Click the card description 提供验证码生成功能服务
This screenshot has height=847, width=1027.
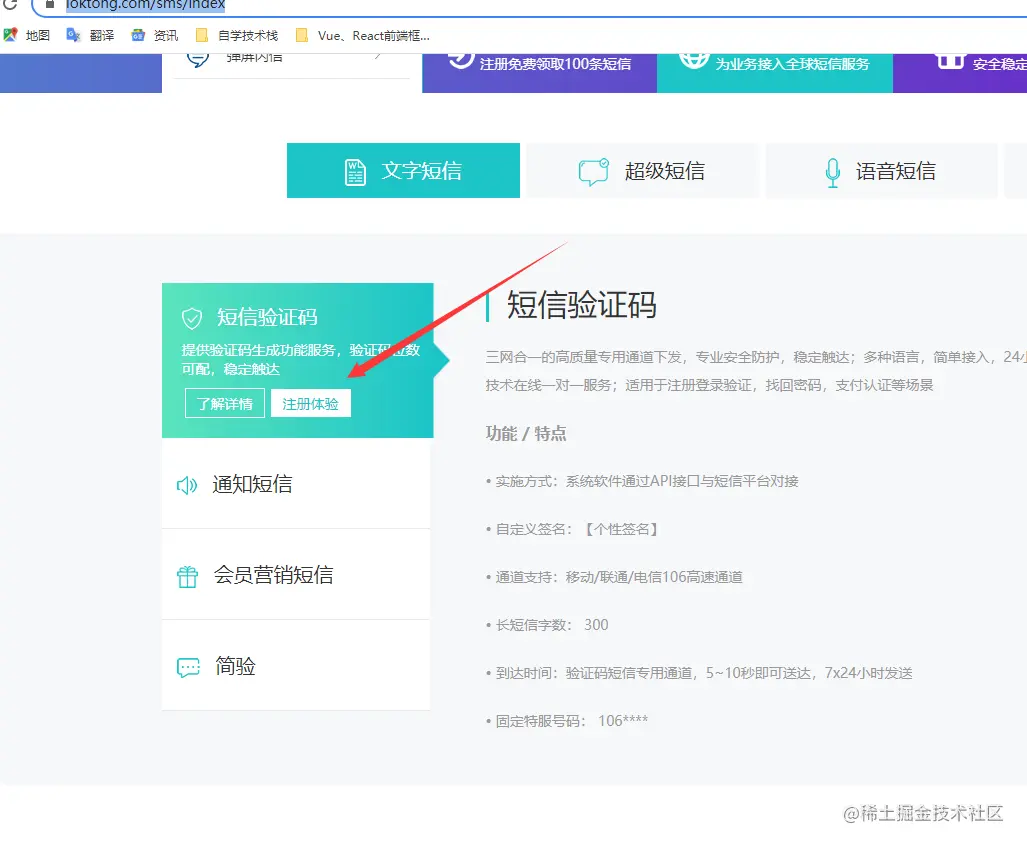pyautogui.click(x=301, y=359)
